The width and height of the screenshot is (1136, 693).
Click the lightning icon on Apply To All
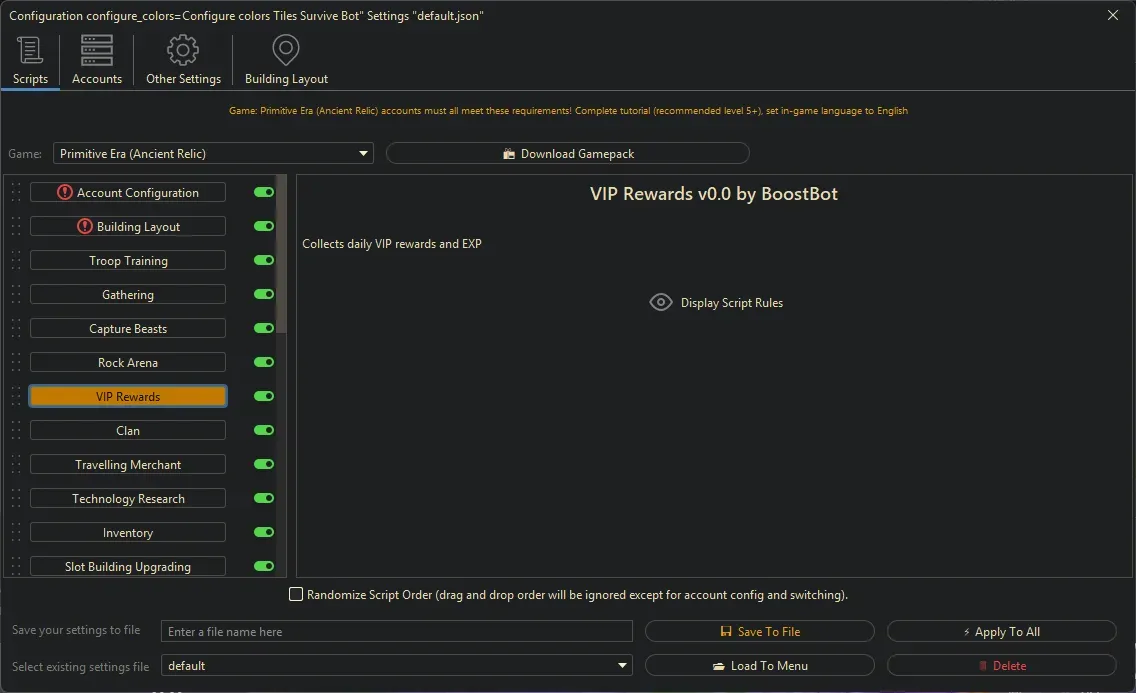tap(968, 631)
